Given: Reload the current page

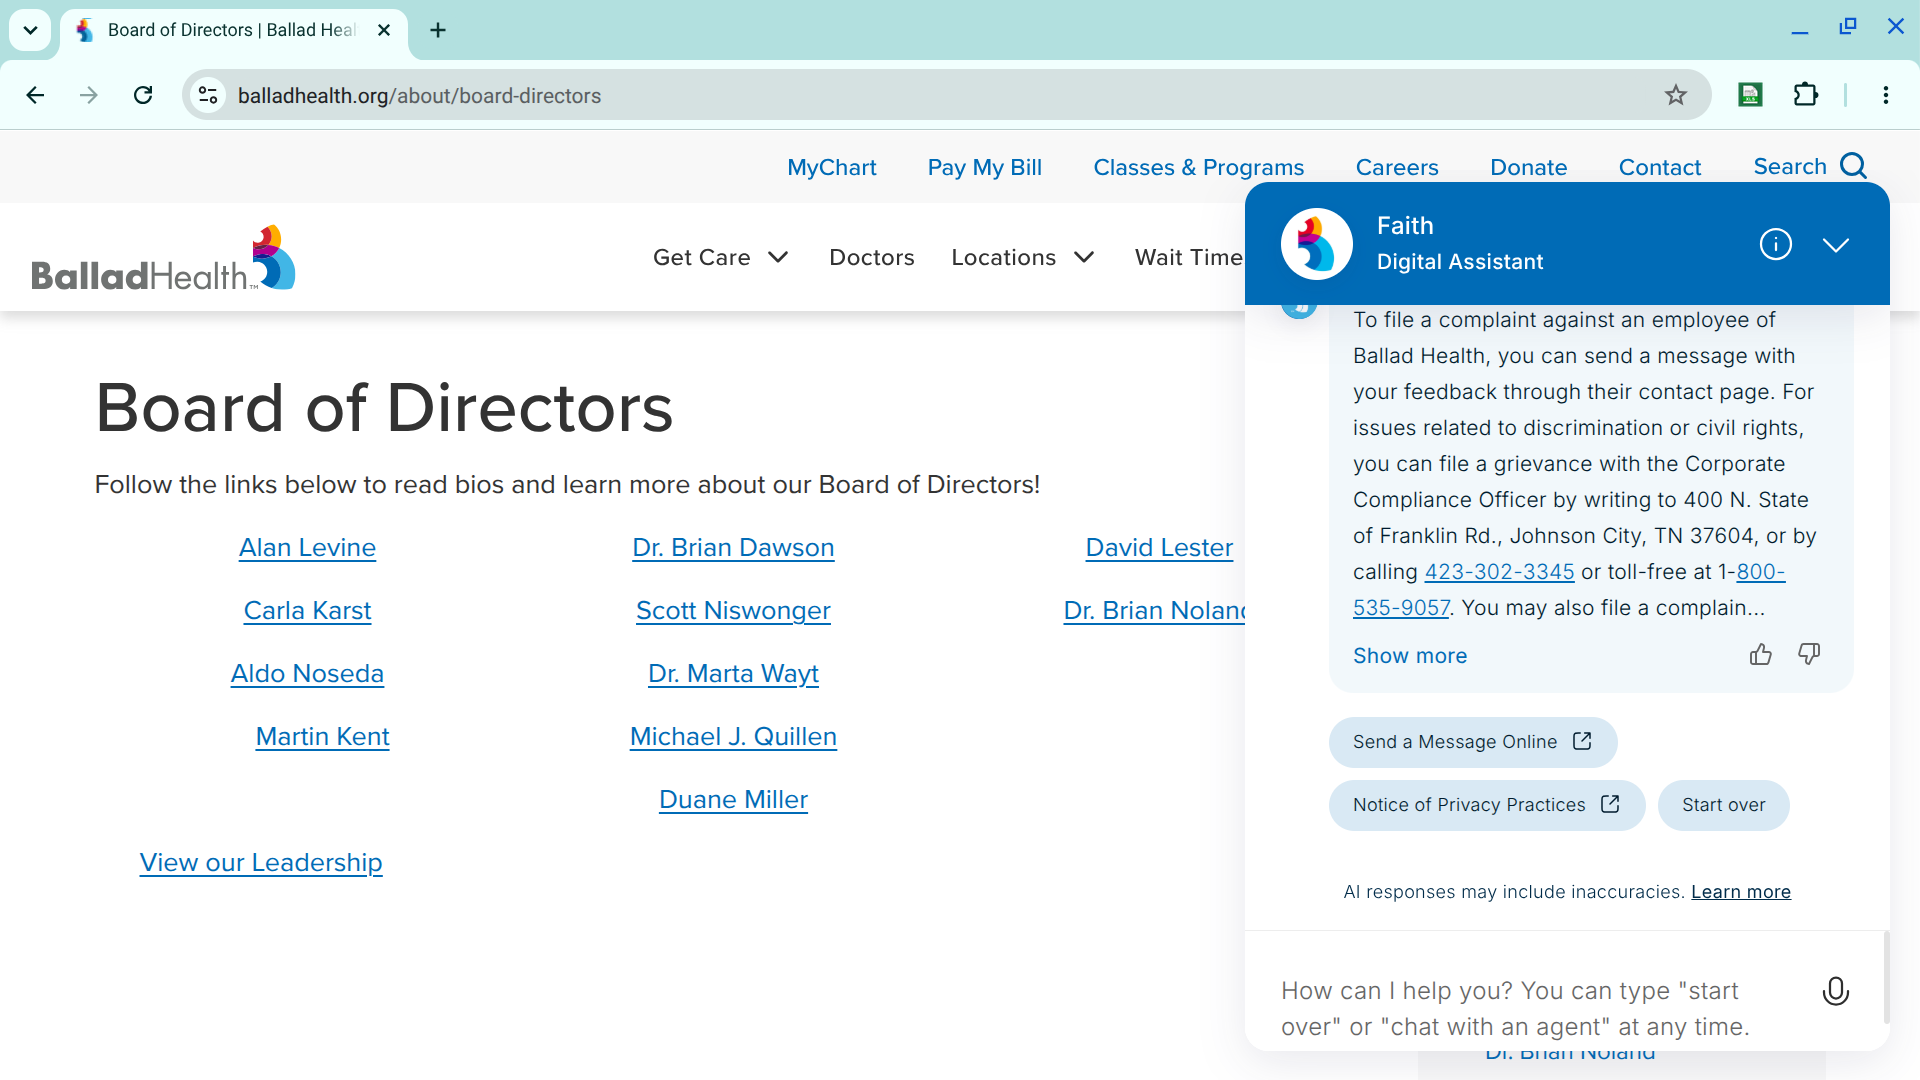Looking at the screenshot, I should pos(143,95).
